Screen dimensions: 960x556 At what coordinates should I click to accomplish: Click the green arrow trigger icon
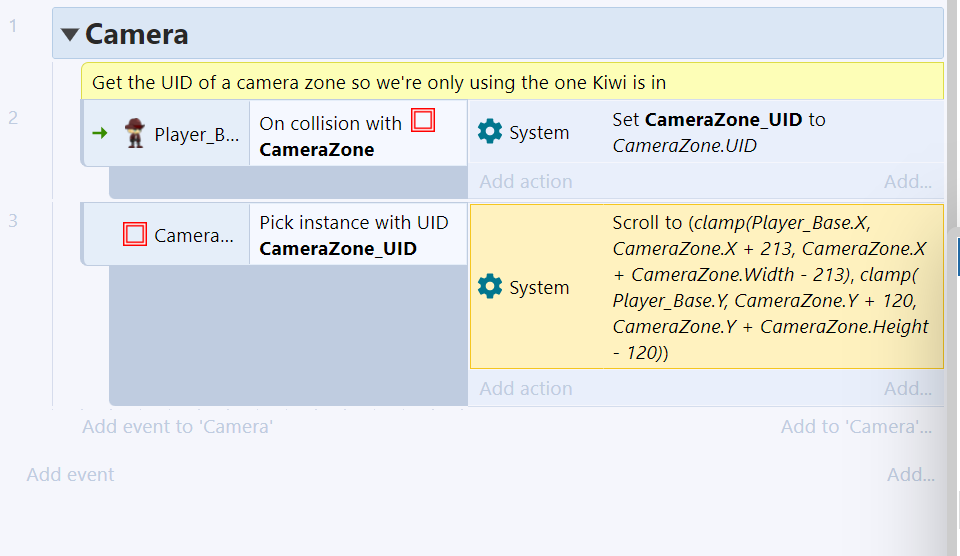click(100, 133)
